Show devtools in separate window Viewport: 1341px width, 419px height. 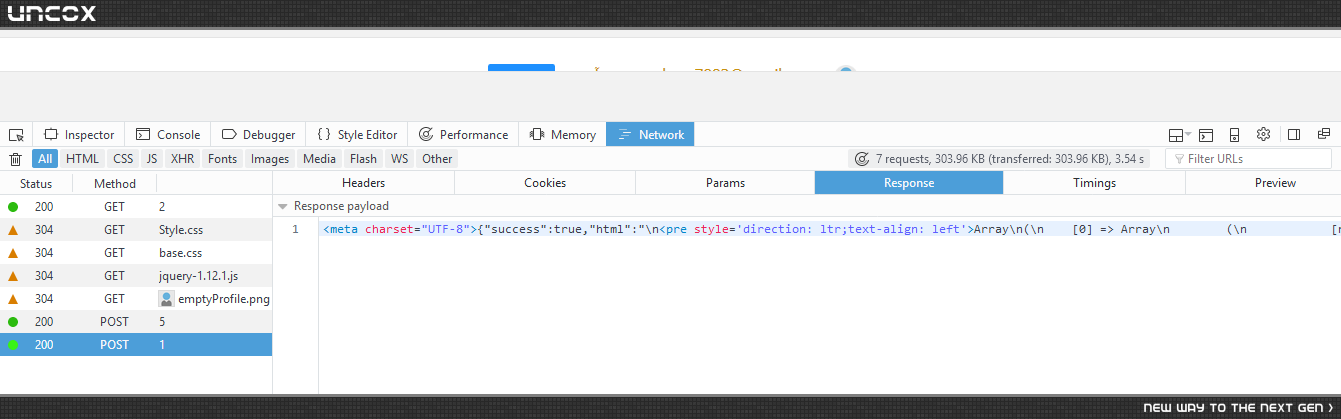click(x=1324, y=135)
